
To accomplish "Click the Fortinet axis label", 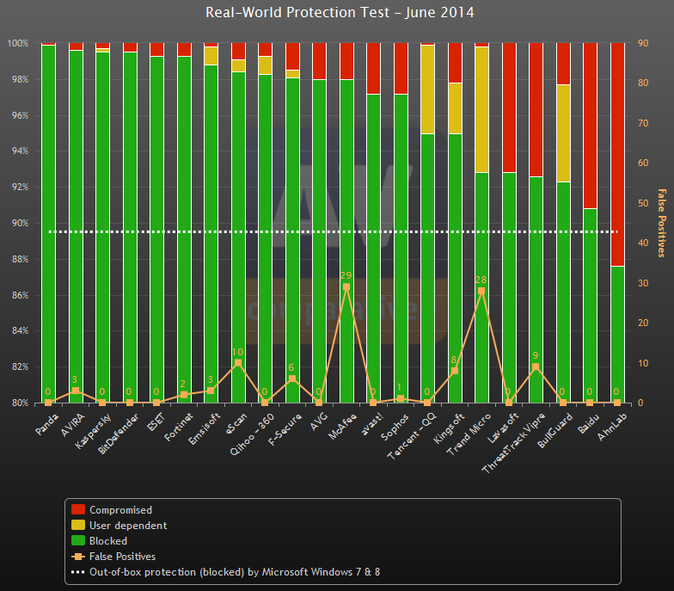I will 179,427.
